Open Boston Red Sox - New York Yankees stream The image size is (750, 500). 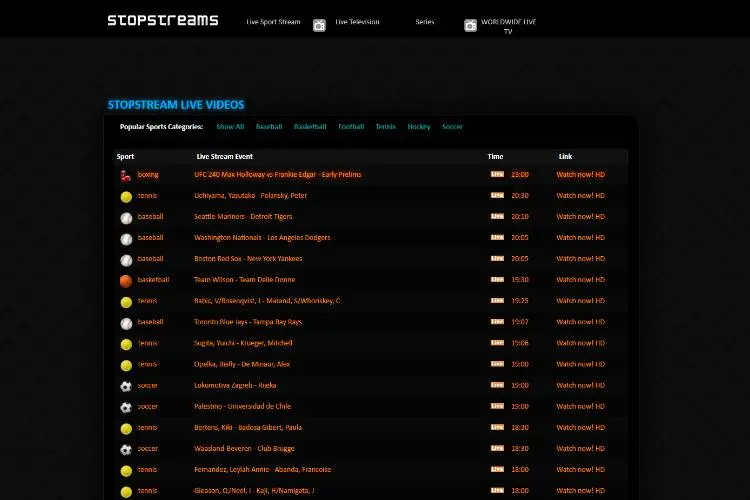coord(248,259)
